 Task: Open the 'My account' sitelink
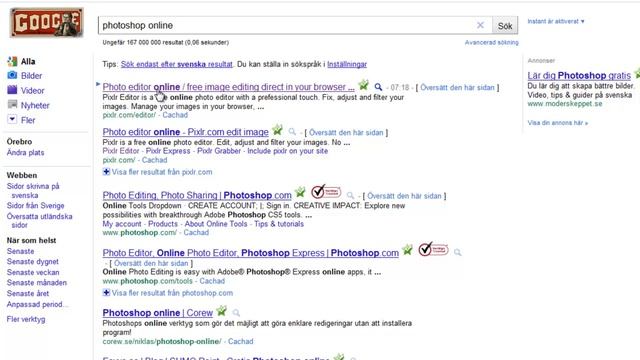pos(122,224)
